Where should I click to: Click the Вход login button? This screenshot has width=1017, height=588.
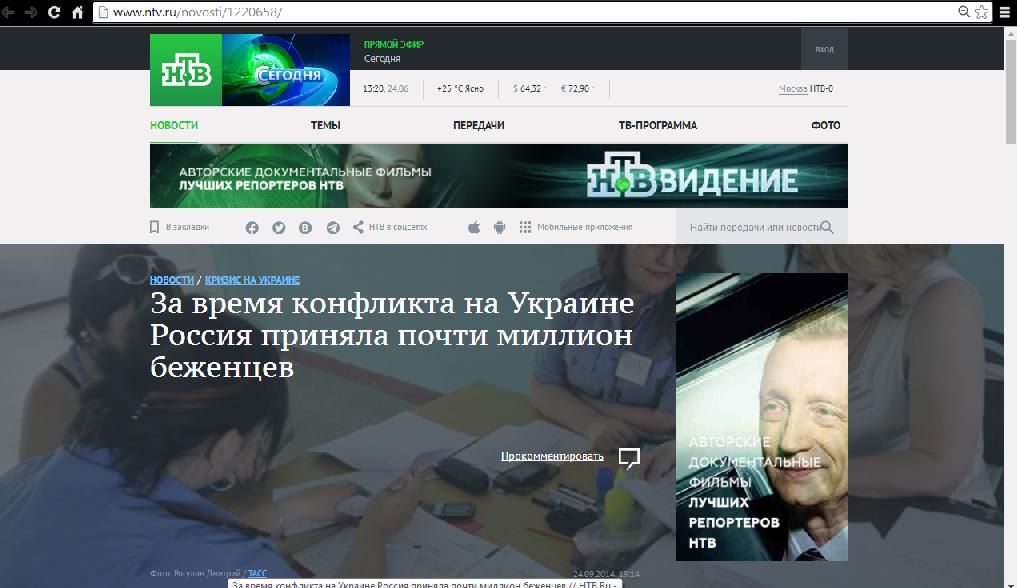point(824,49)
